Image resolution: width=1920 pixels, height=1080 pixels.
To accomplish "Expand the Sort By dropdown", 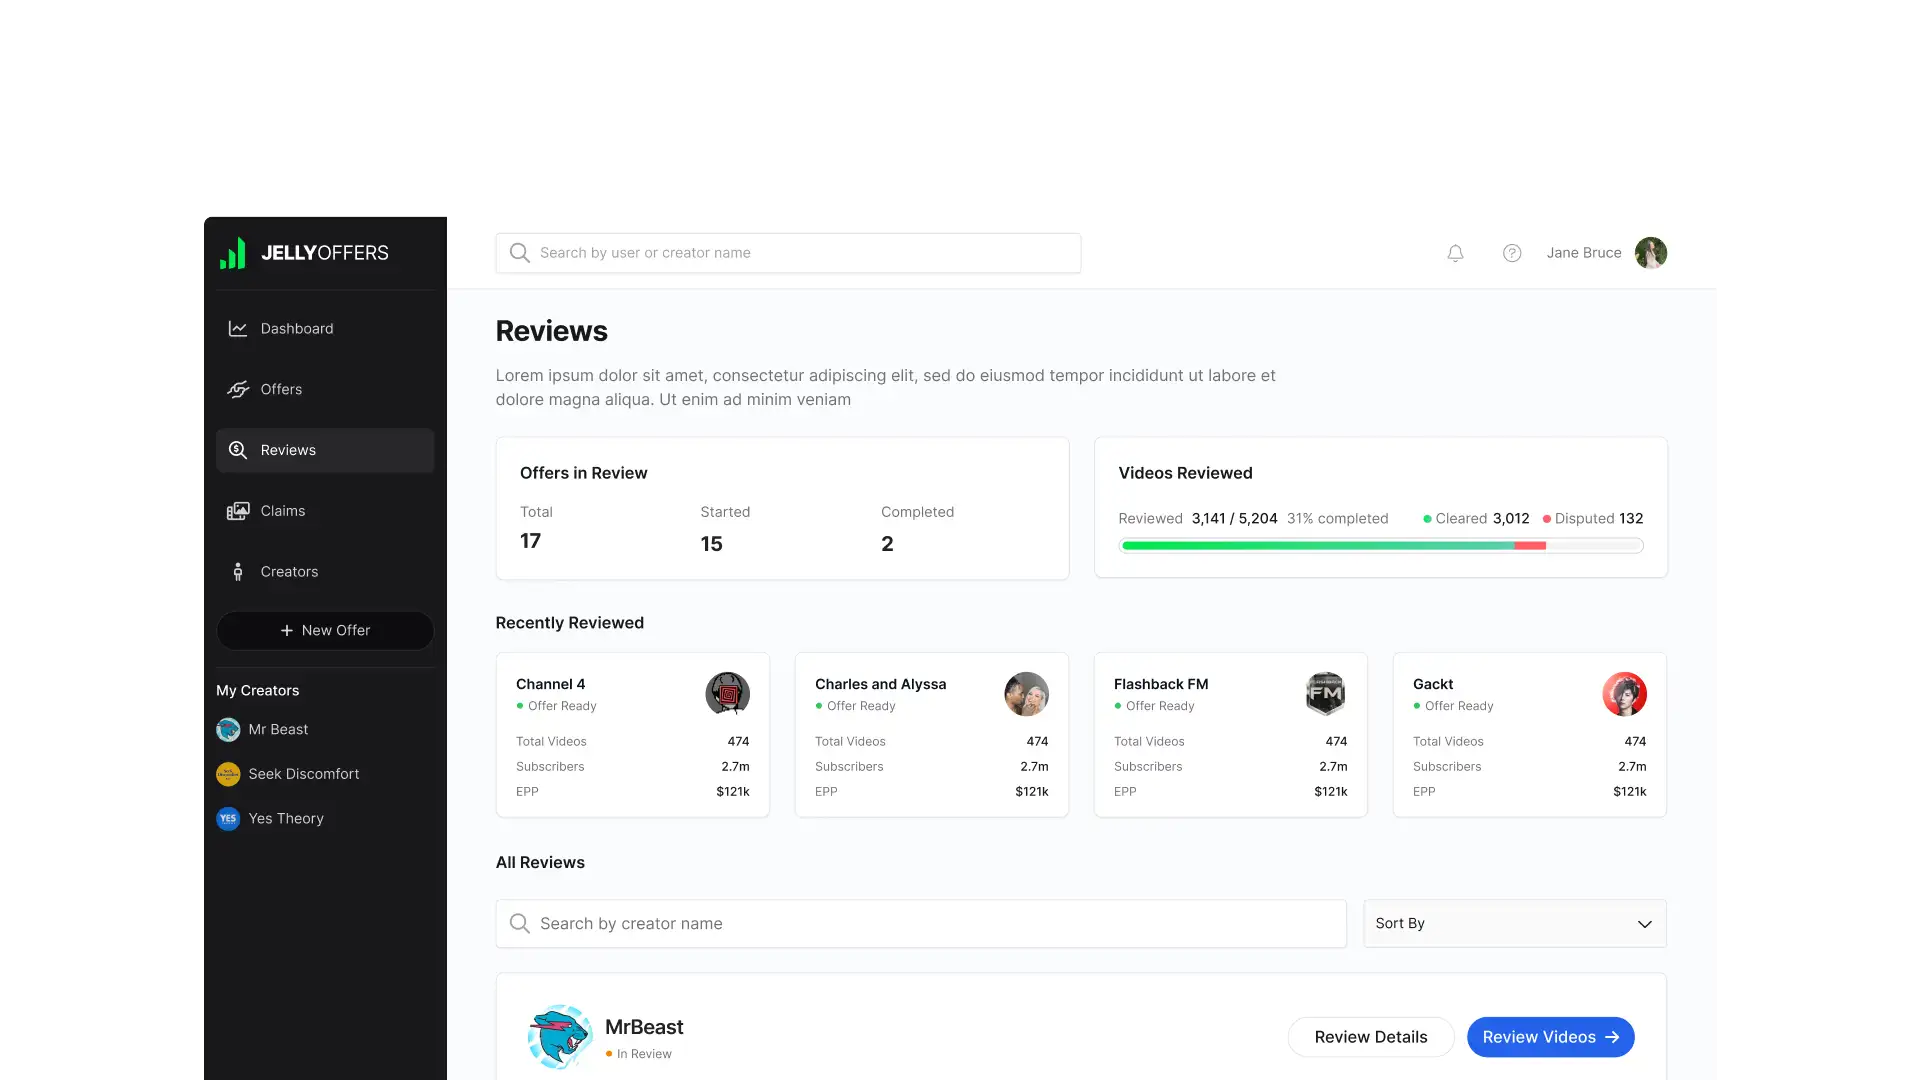I will 1514,923.
